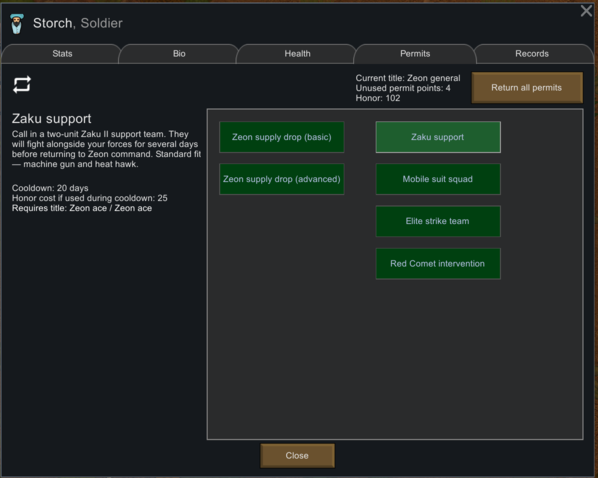
Task: Click the 'Honor: 102' text
Action: tap(378, 98)
